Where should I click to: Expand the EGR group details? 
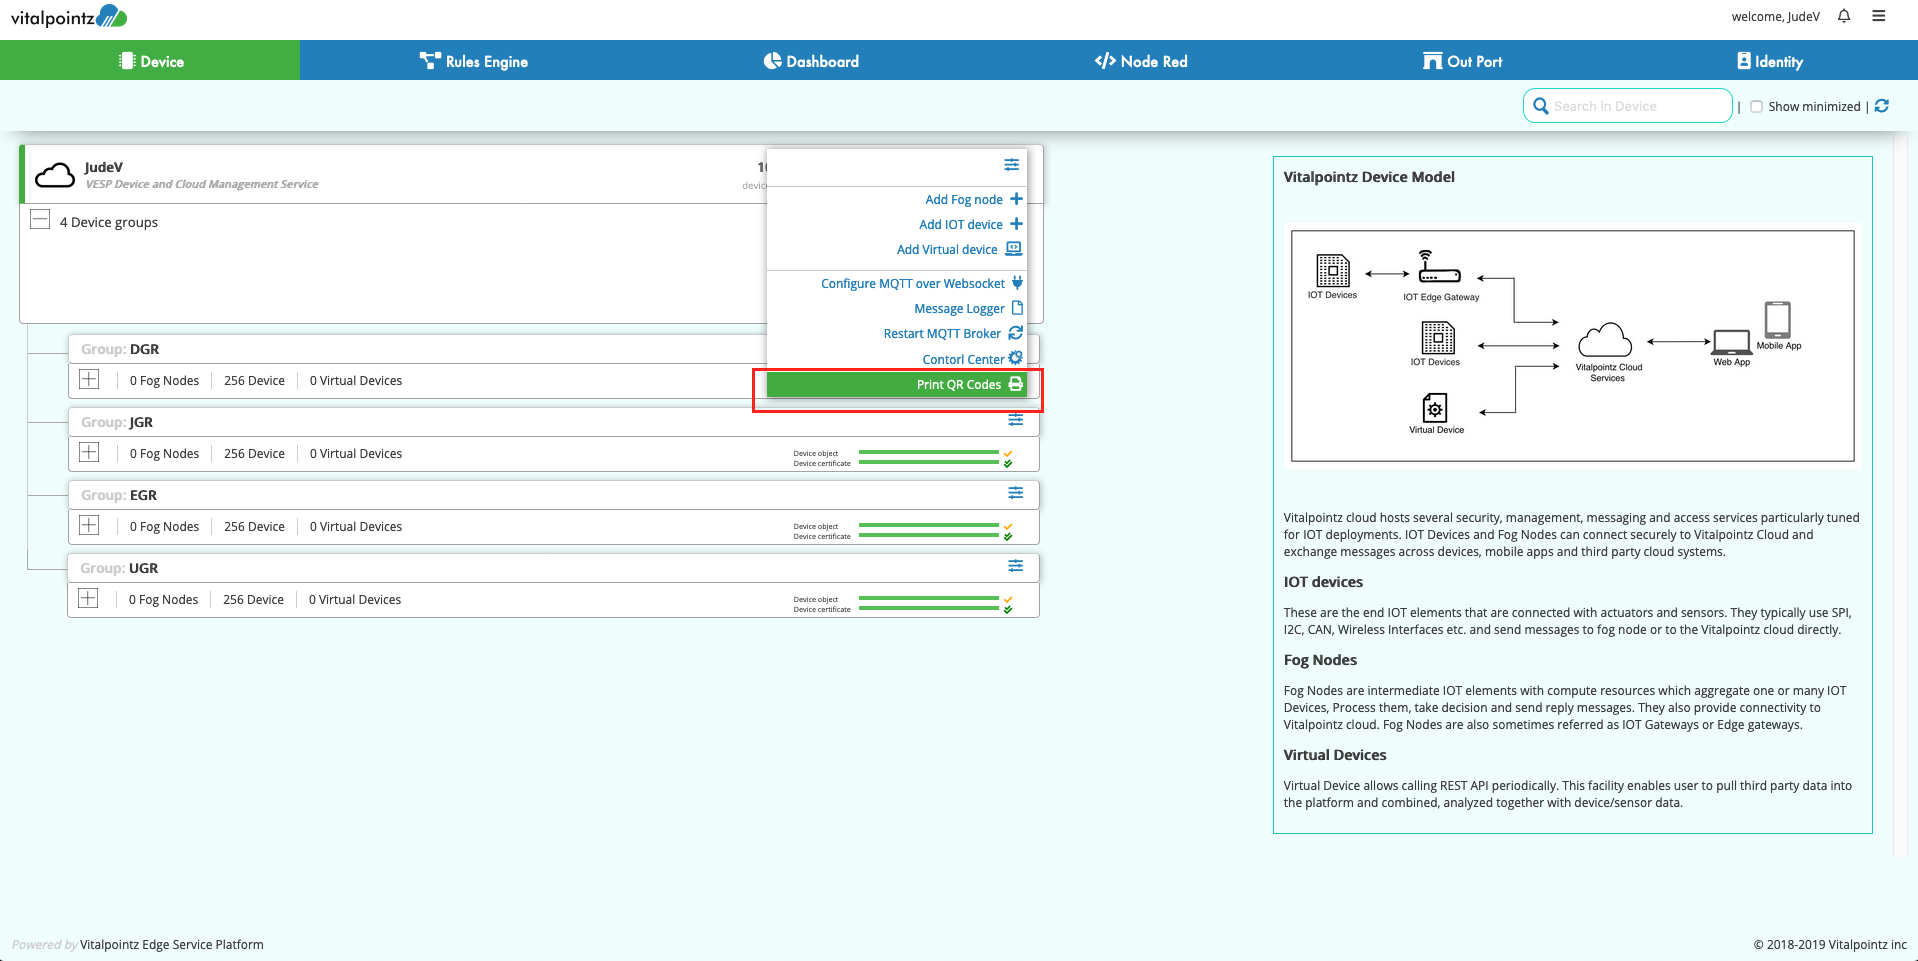(89, 525)
